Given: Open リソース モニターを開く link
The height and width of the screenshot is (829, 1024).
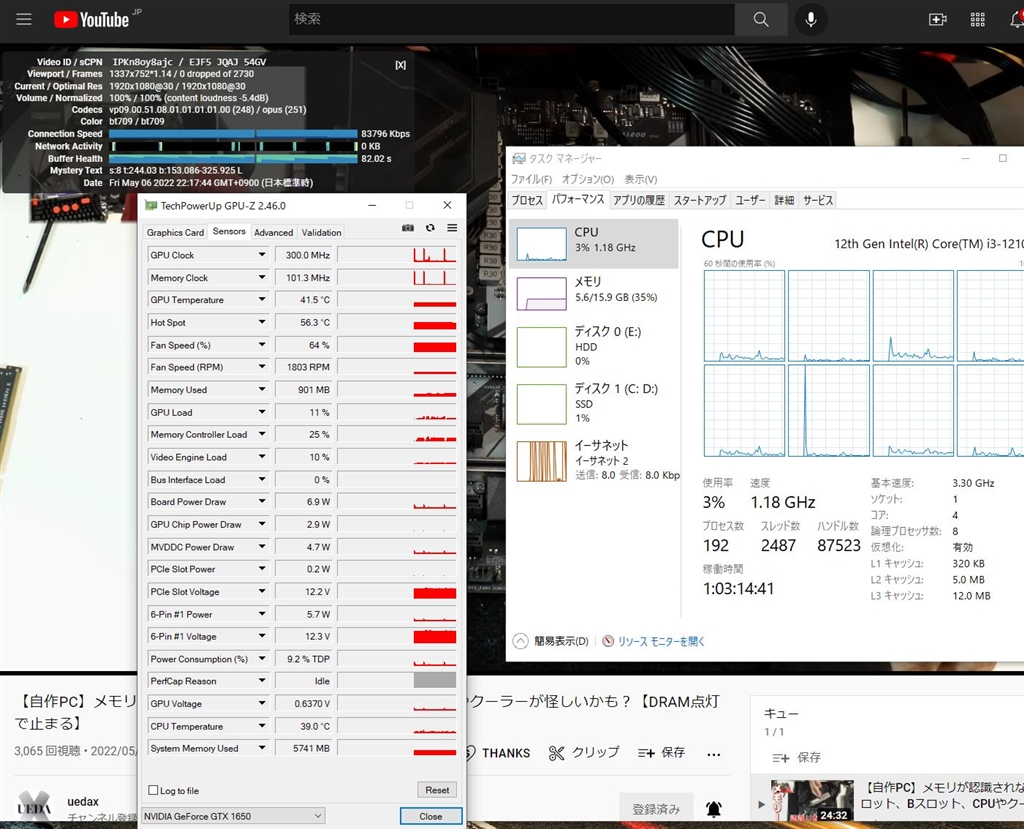Looking at the screenshot, I should (x=661, y=642).
